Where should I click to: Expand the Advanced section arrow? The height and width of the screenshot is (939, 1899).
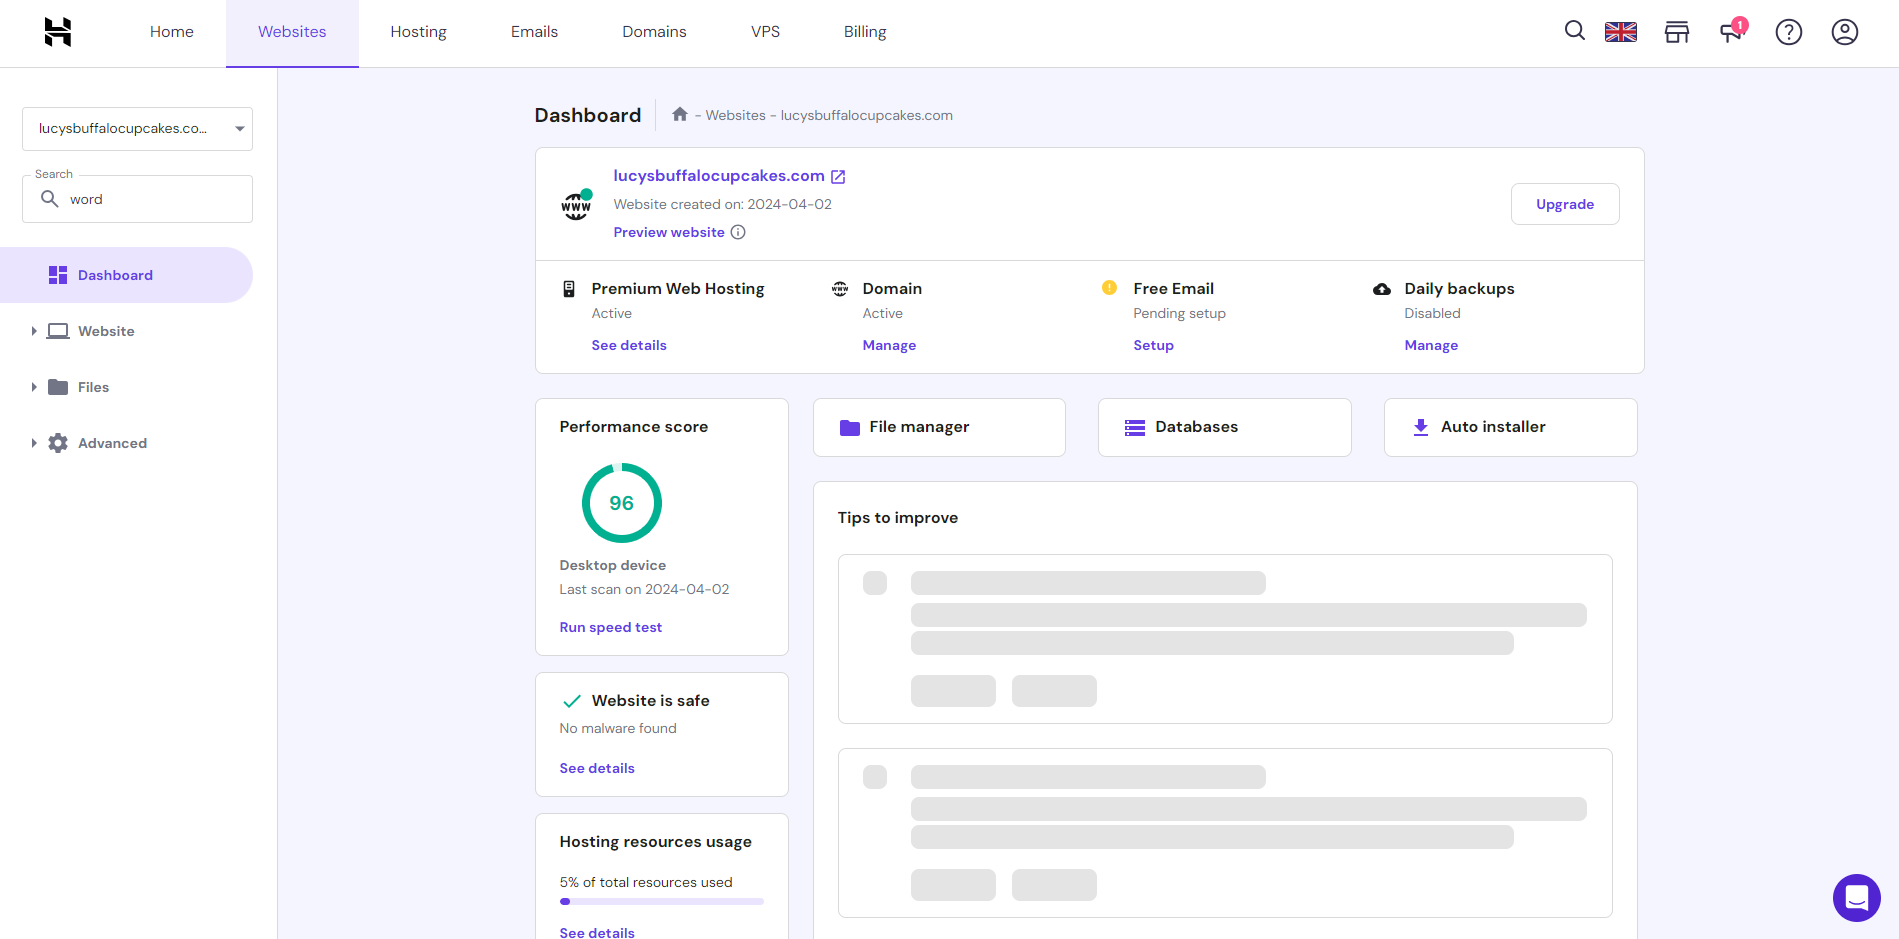pos(33,443)
